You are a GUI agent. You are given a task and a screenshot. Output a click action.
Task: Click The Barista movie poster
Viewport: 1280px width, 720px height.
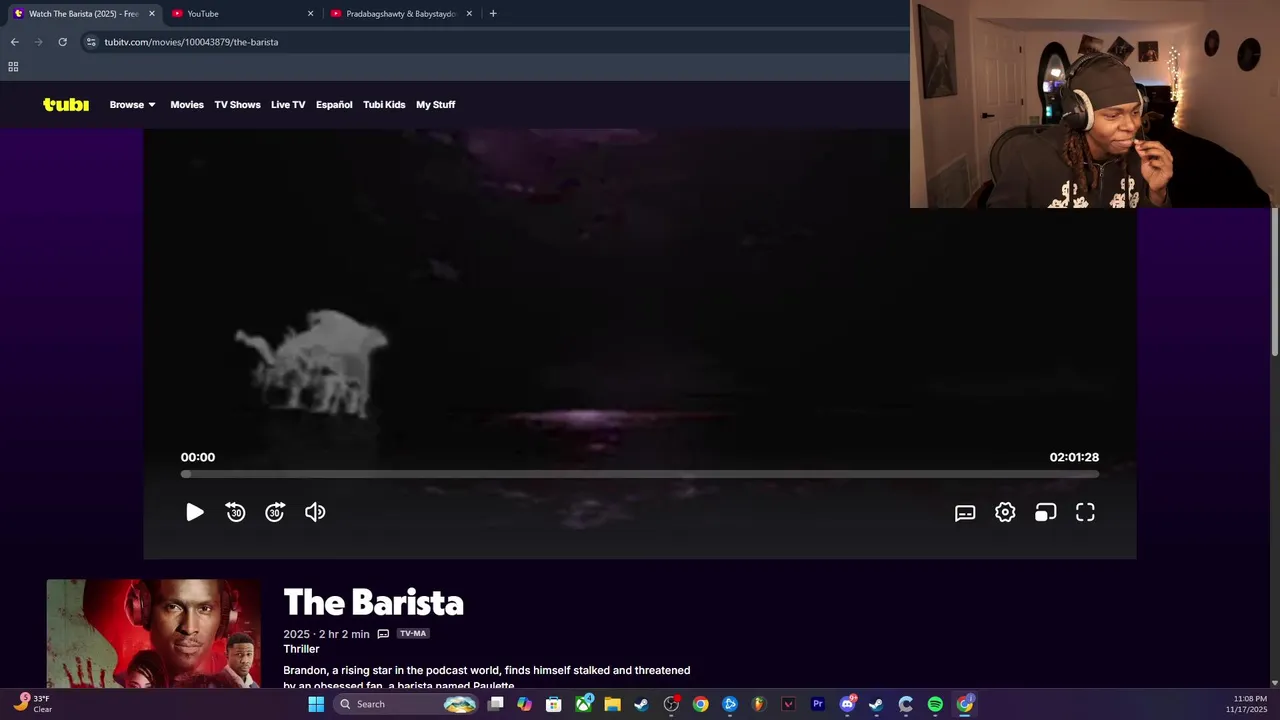click(x=153, y=633)
